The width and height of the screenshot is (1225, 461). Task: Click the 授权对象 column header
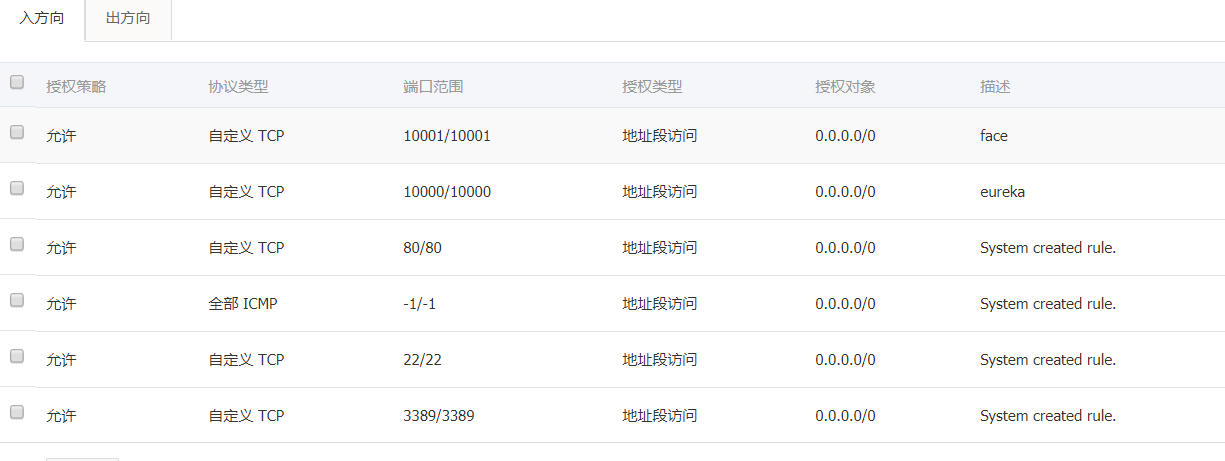(845, 87)
